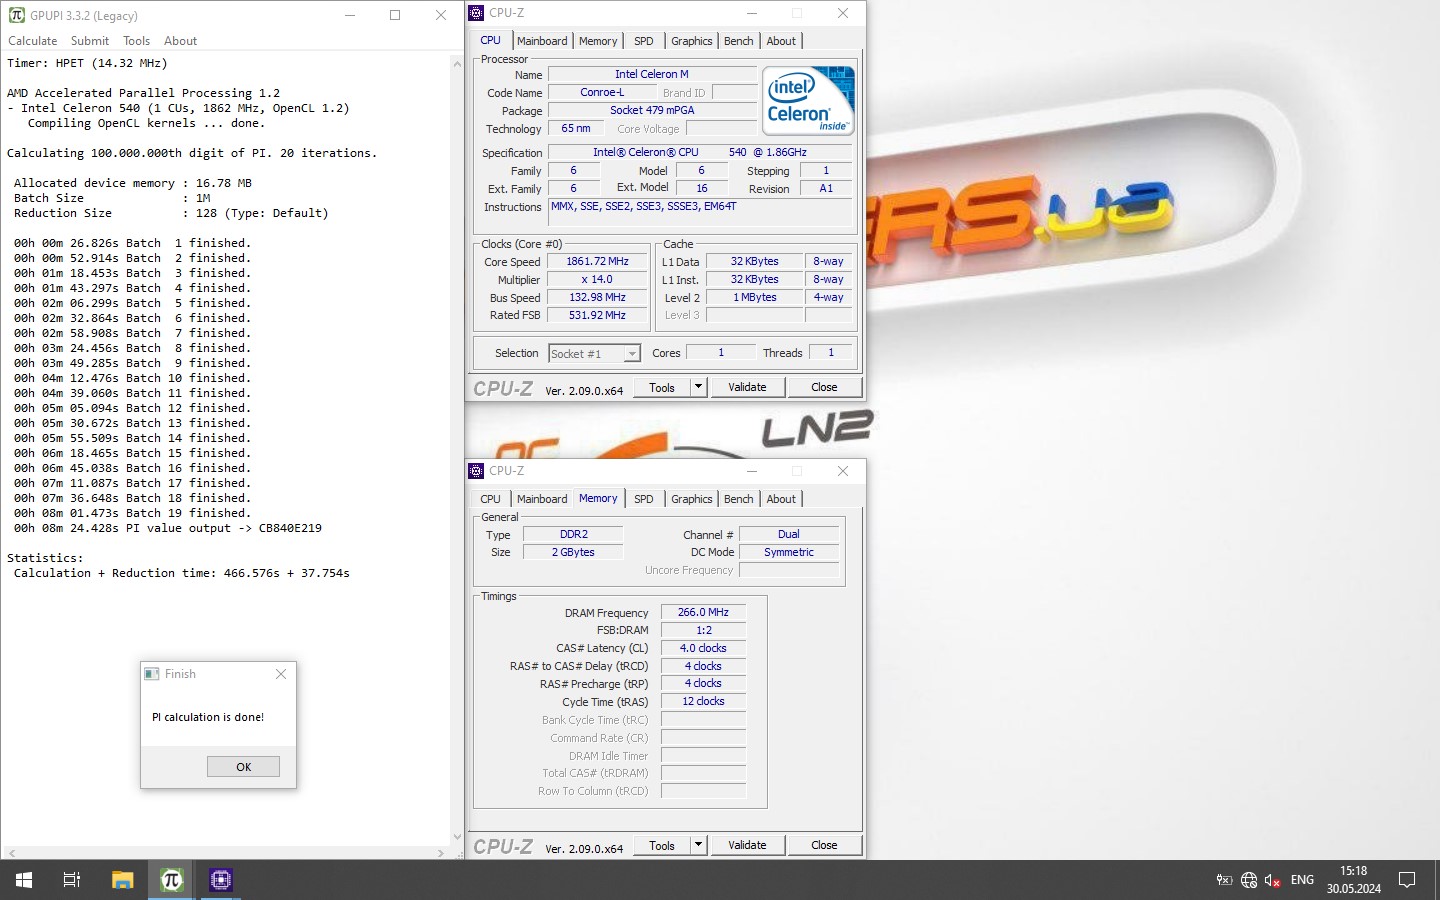Switch to Memory tab in top CPU-Z

coord(598,41)
